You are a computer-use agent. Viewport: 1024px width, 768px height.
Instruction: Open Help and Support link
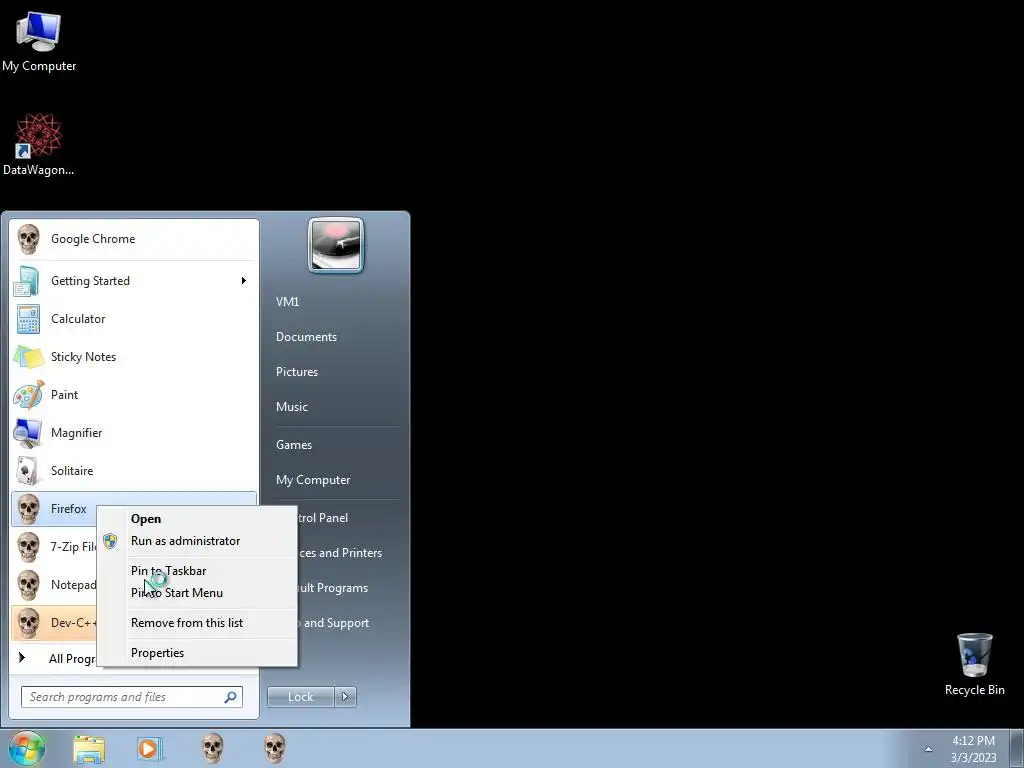334,623
